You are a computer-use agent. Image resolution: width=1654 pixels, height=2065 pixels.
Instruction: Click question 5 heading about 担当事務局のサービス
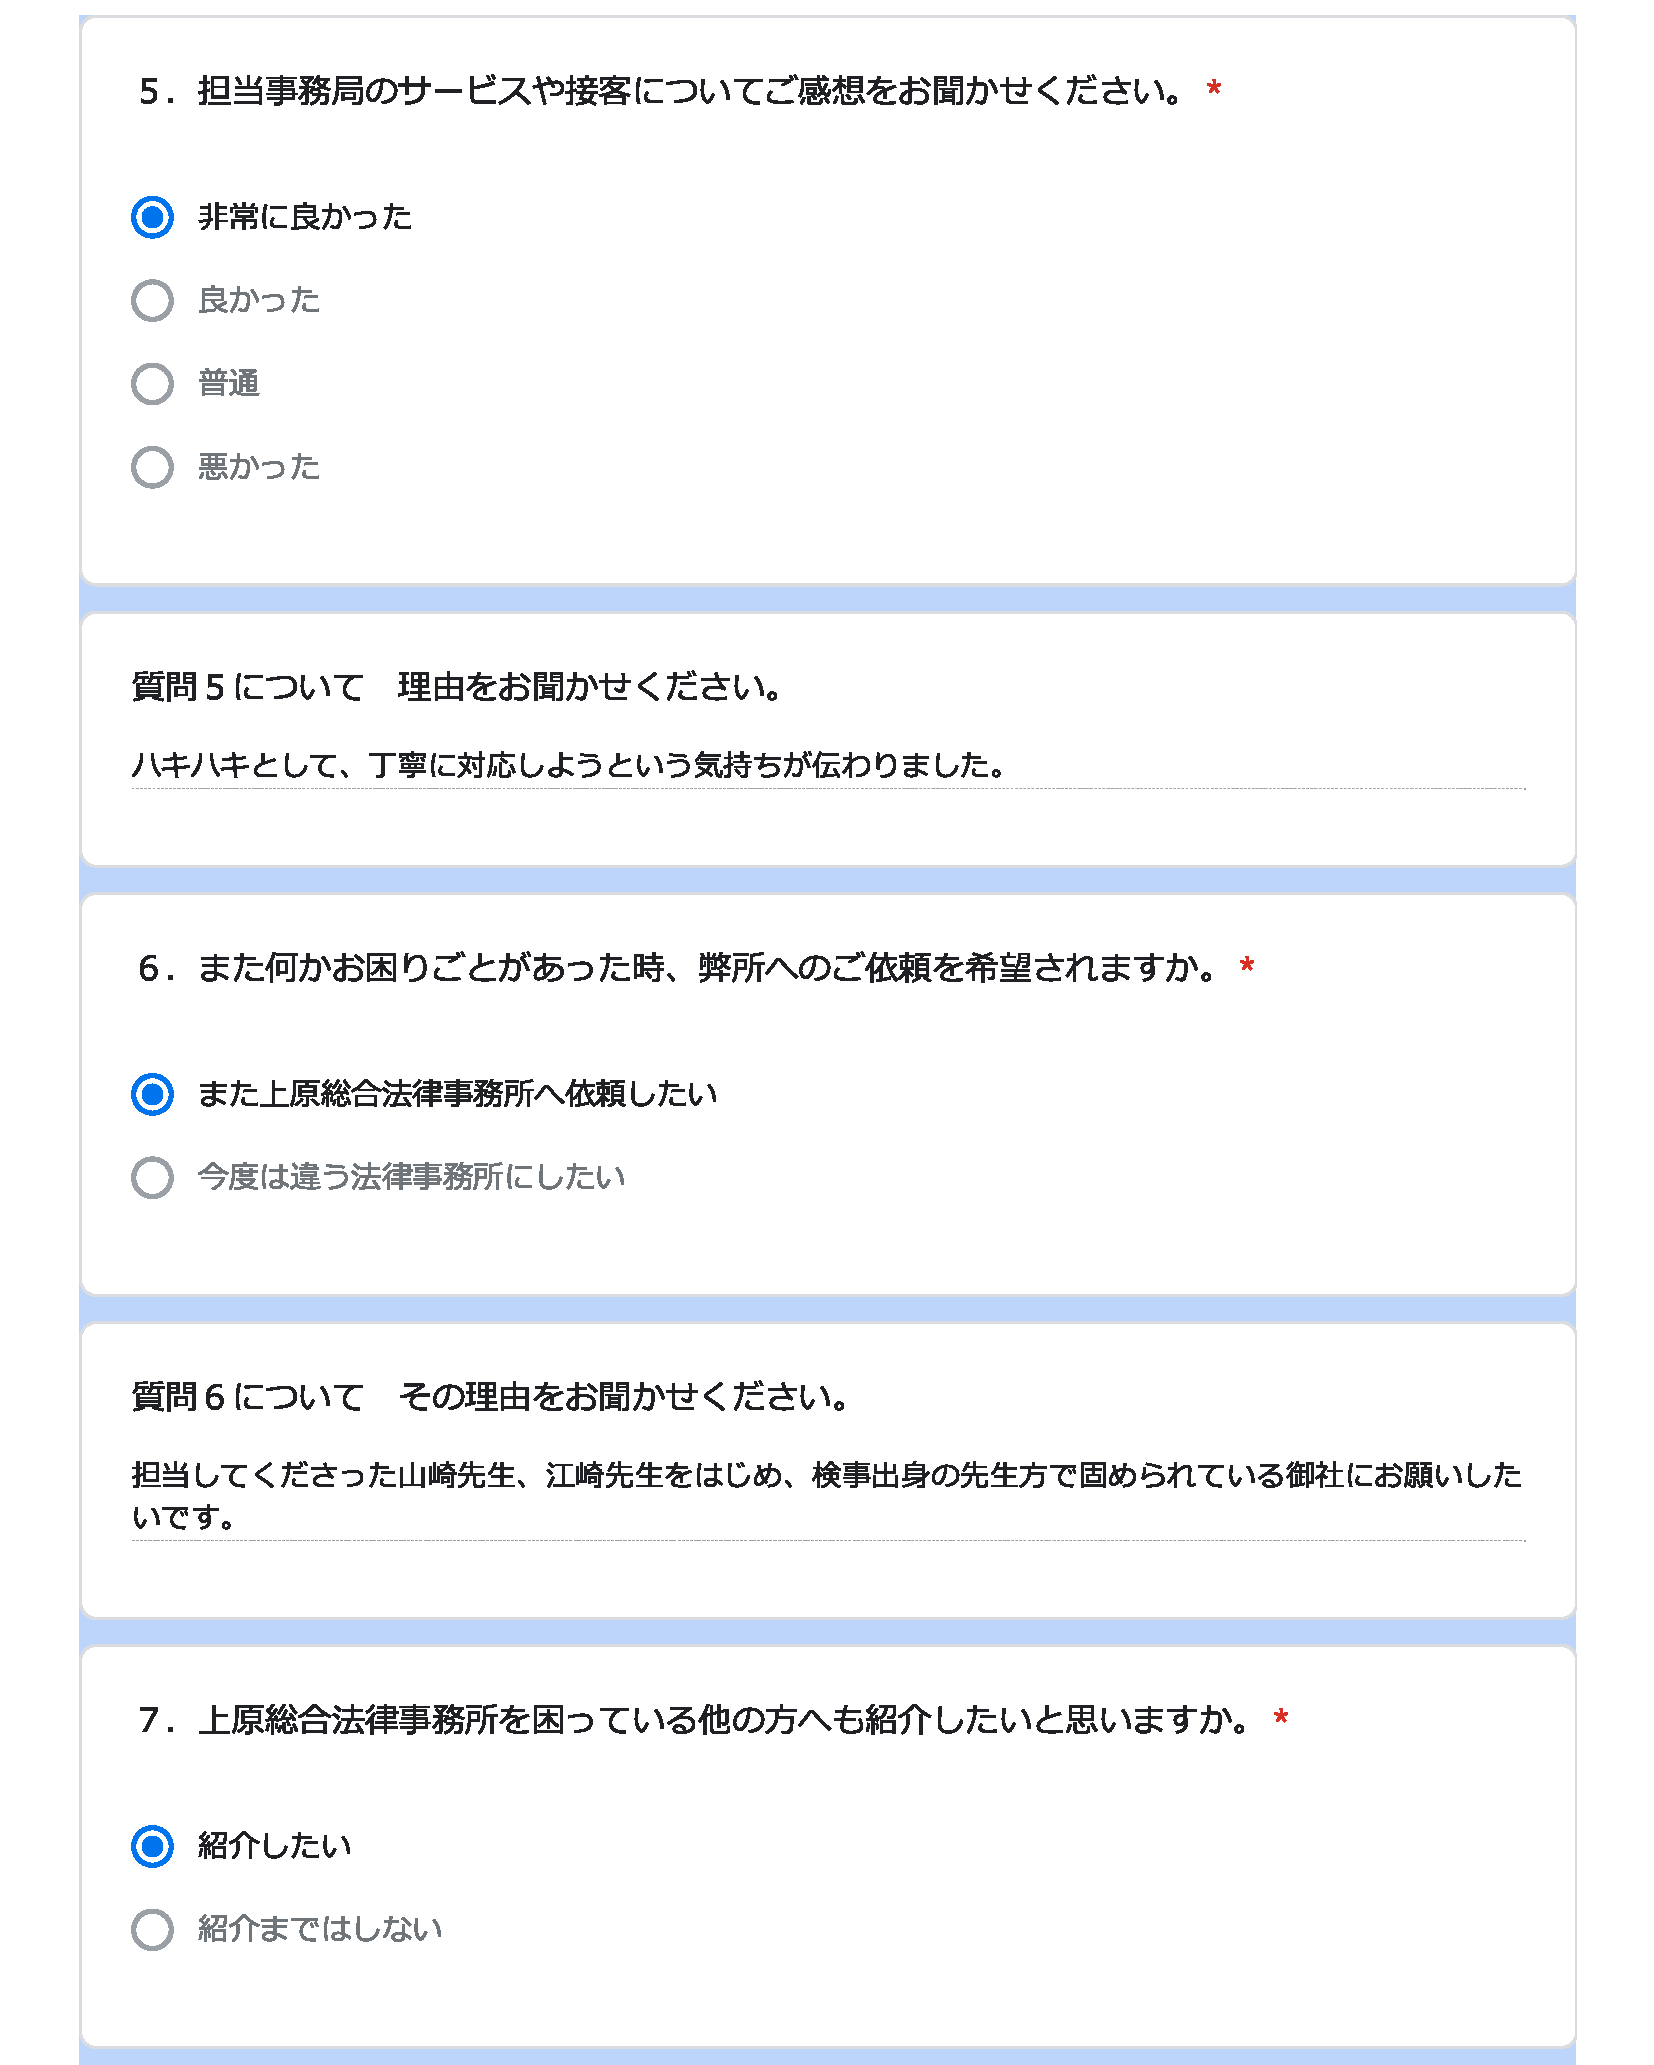click(x=680, y=91)
